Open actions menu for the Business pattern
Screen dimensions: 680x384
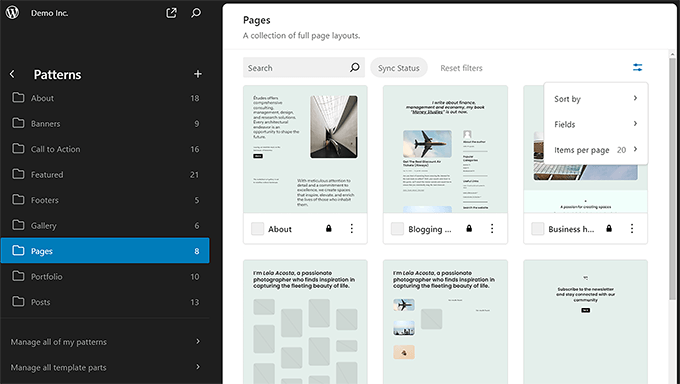632,228
